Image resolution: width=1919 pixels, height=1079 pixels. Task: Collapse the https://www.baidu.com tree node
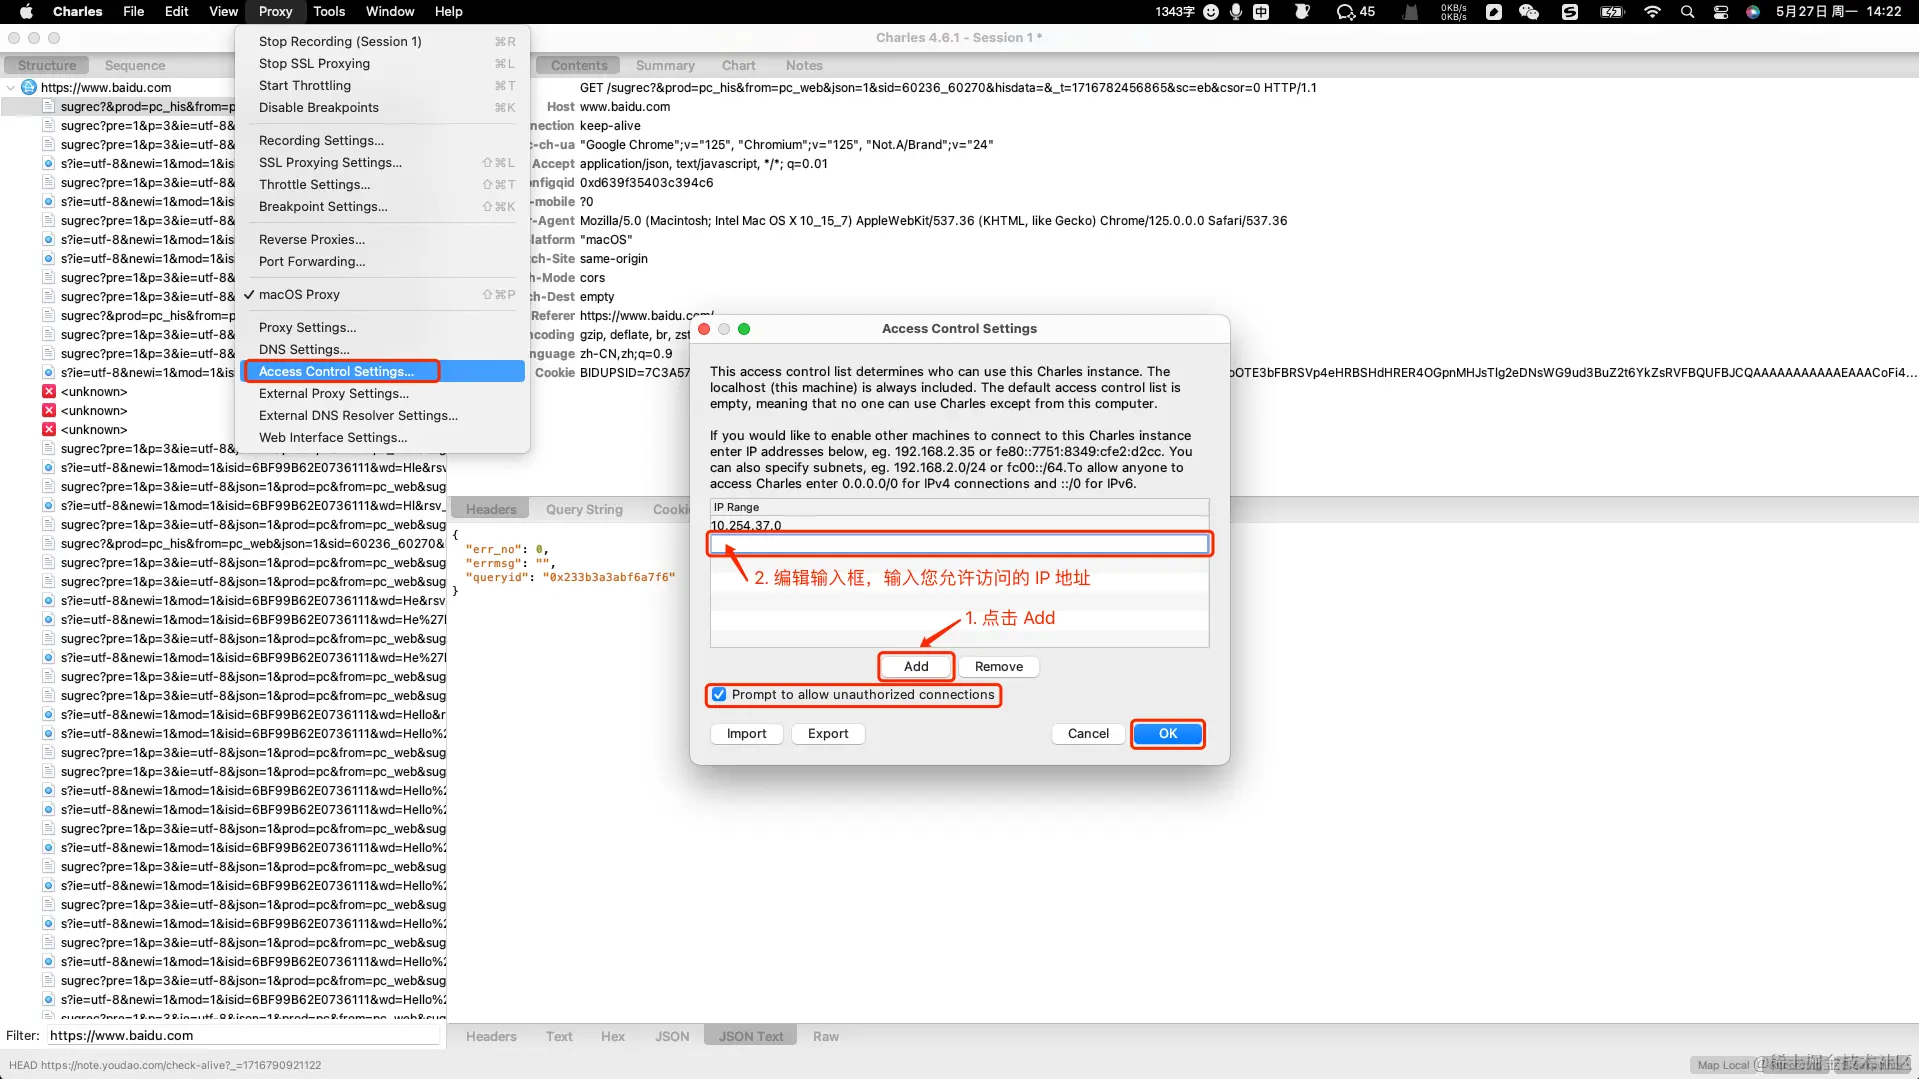click(x=11, y=87)
